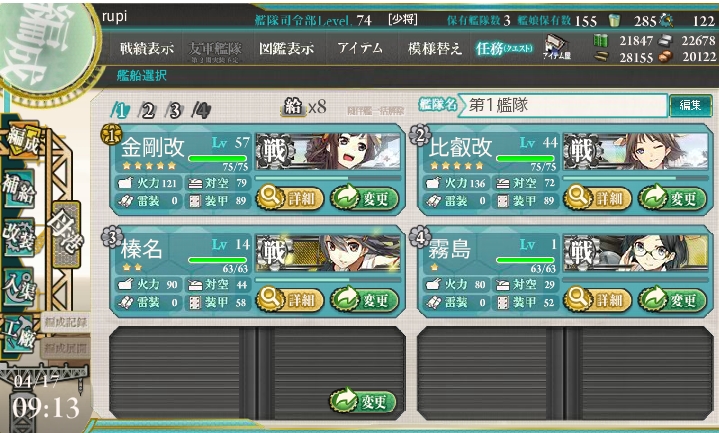Open the 任務 (Quest) menu
This screenshot has width=719, height=433.
[x=504, y=48]
